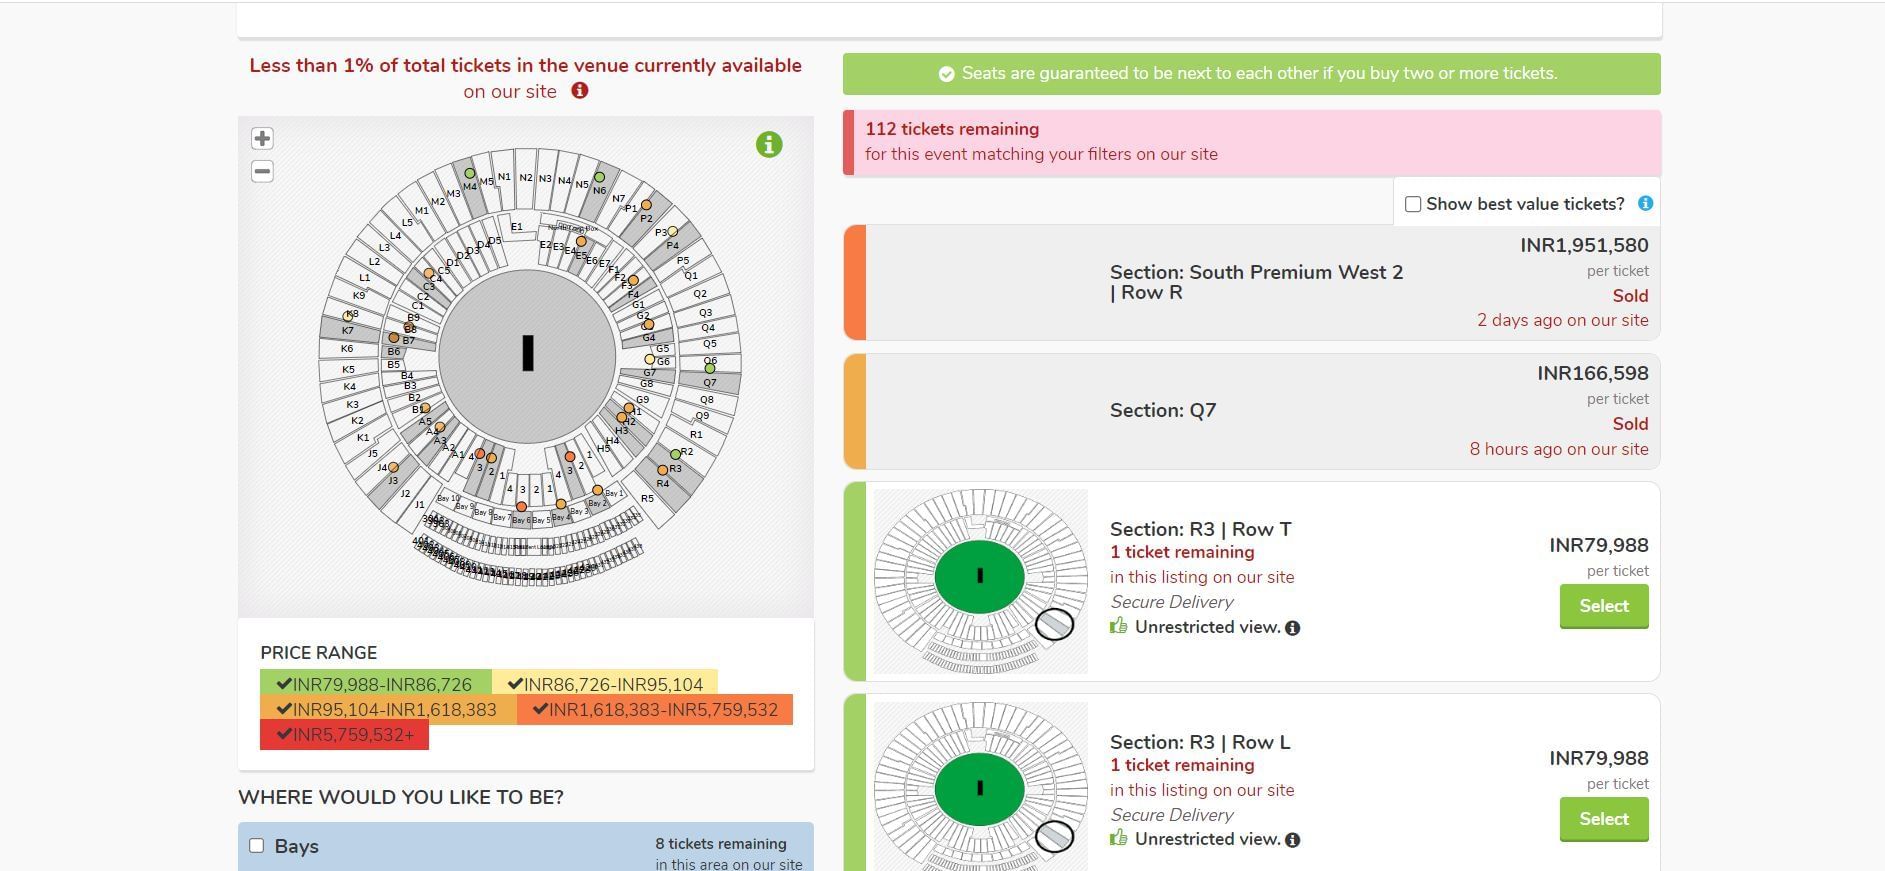1885x871 pixels.
Task: Toggle INR1,618,383-INR5,759,532 price filter
Action: pos(655,709)
